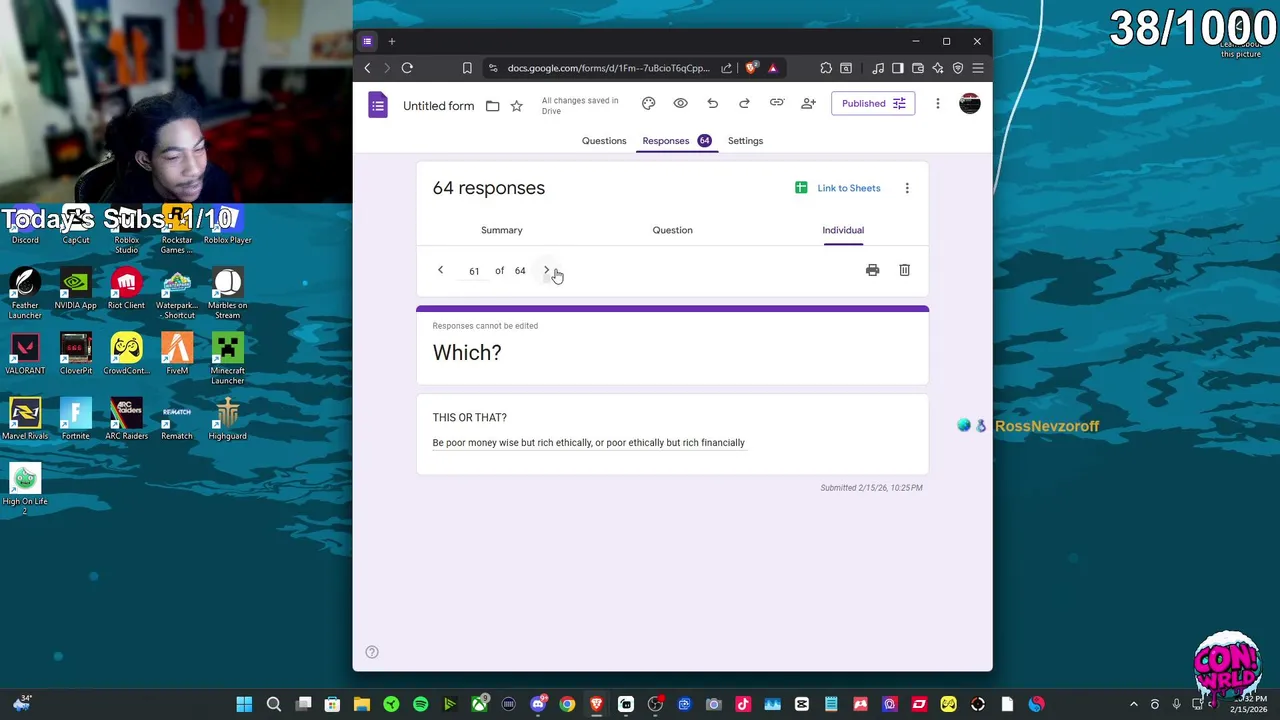This screenshot has height=720, width=1280.
Task: Open Brave Wallet icon
Action: 918,68
